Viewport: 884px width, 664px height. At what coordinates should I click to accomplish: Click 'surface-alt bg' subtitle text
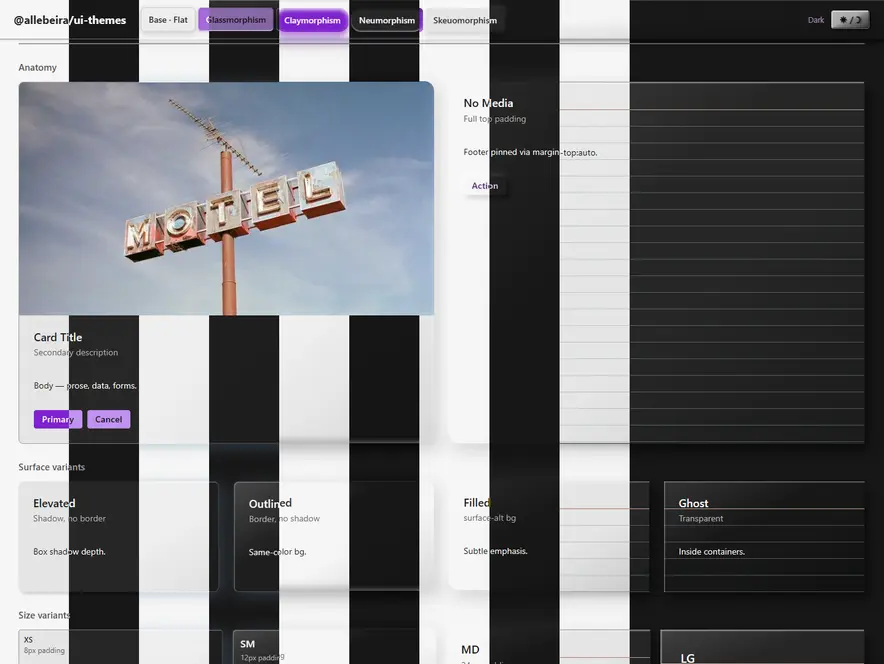(x=489, y=517)
